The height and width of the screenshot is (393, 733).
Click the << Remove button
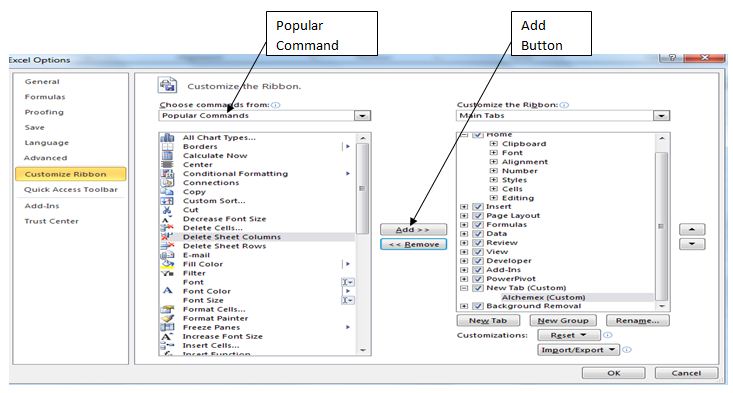[413, 244]
